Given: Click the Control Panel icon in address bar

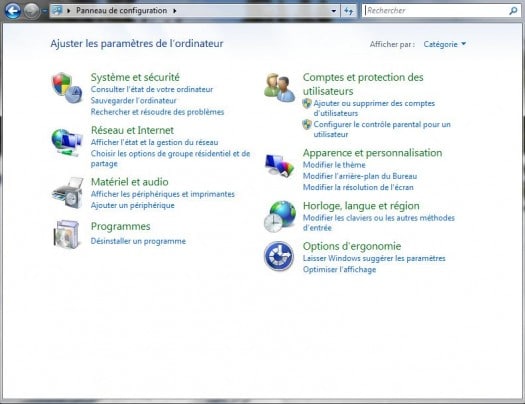Looking at the screenshot, I should pyautogui.click(x=57, y=10).
